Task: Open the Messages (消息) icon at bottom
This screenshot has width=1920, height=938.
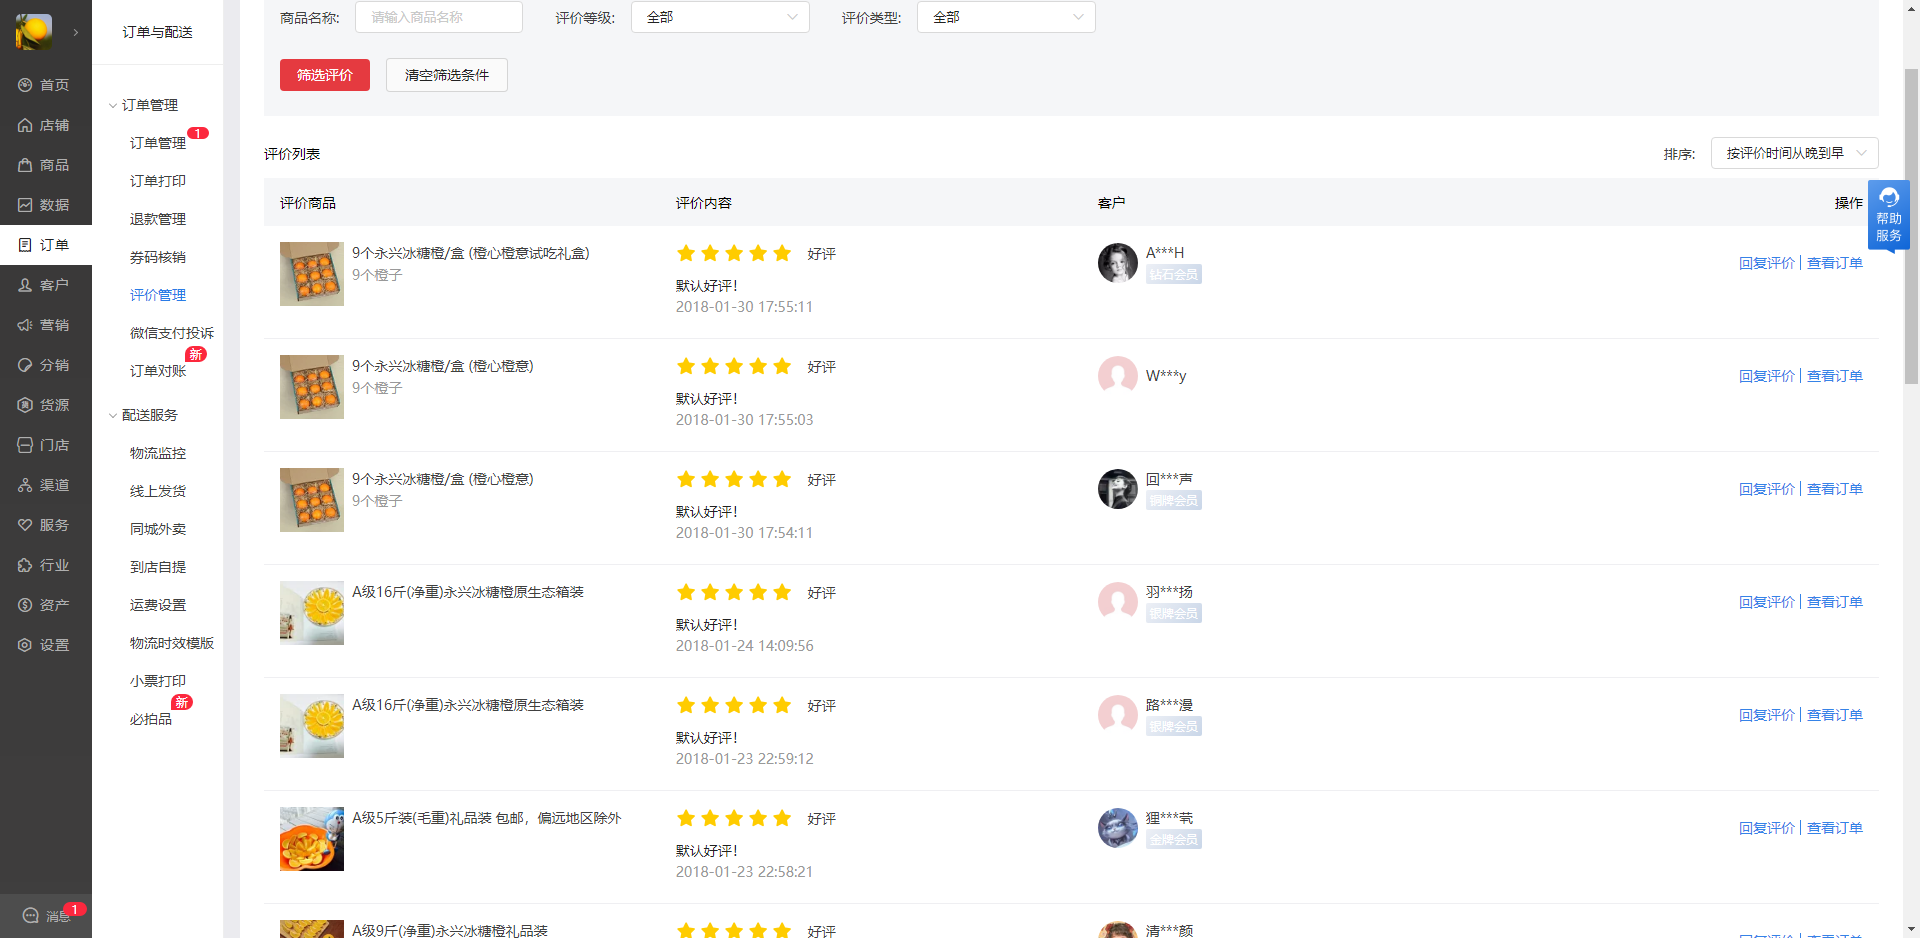Action: pos(31,915)
